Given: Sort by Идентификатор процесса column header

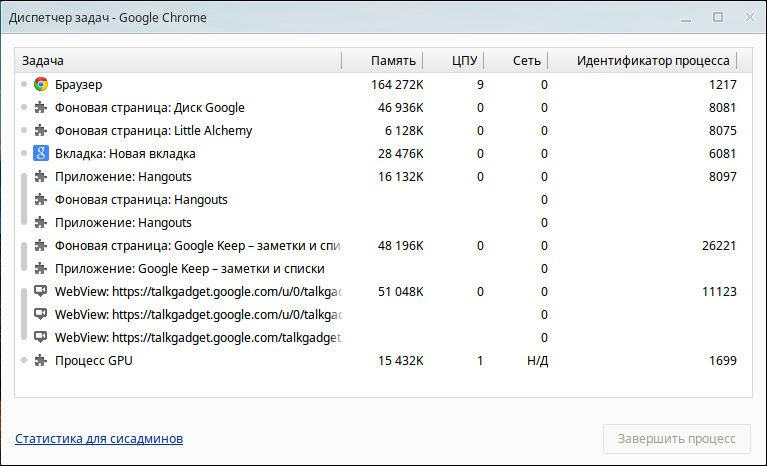Looking at the screenshot, I should (642, 61).
